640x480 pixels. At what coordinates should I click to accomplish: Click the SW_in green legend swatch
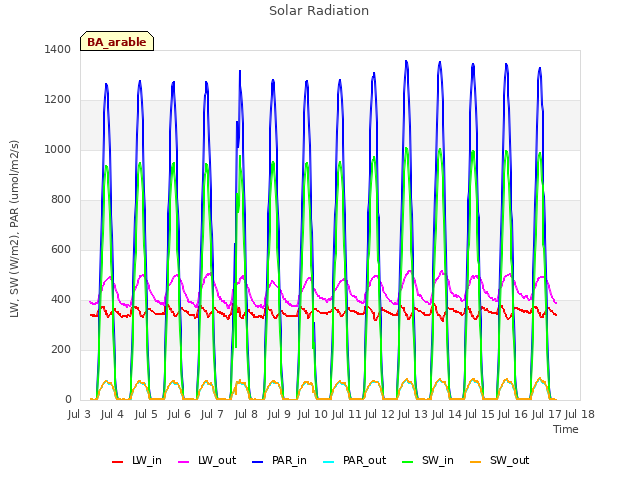point(408,462)
